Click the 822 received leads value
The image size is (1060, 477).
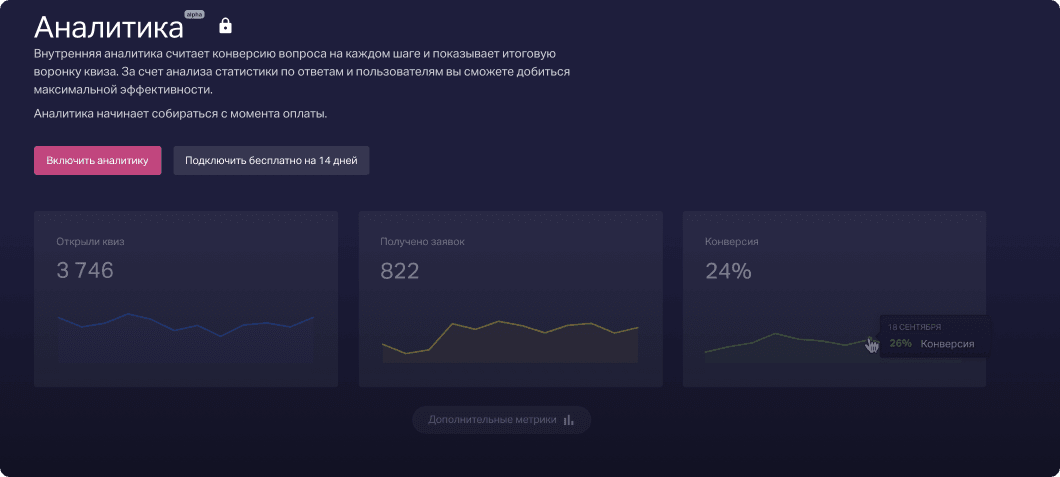tap(400, 270)
